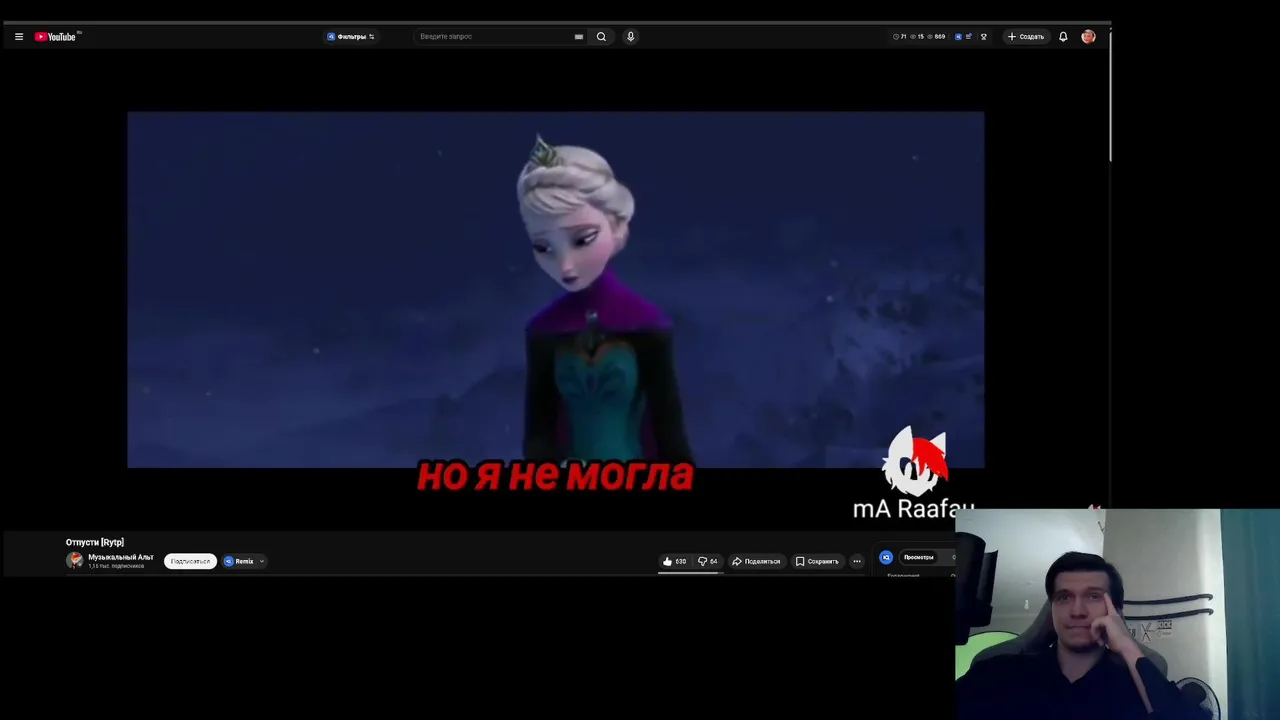Viewport: 1280px width, 720px height.
Task: Click the eye stat showing 869
Action: pyautogui.click(x=936, y=36)
